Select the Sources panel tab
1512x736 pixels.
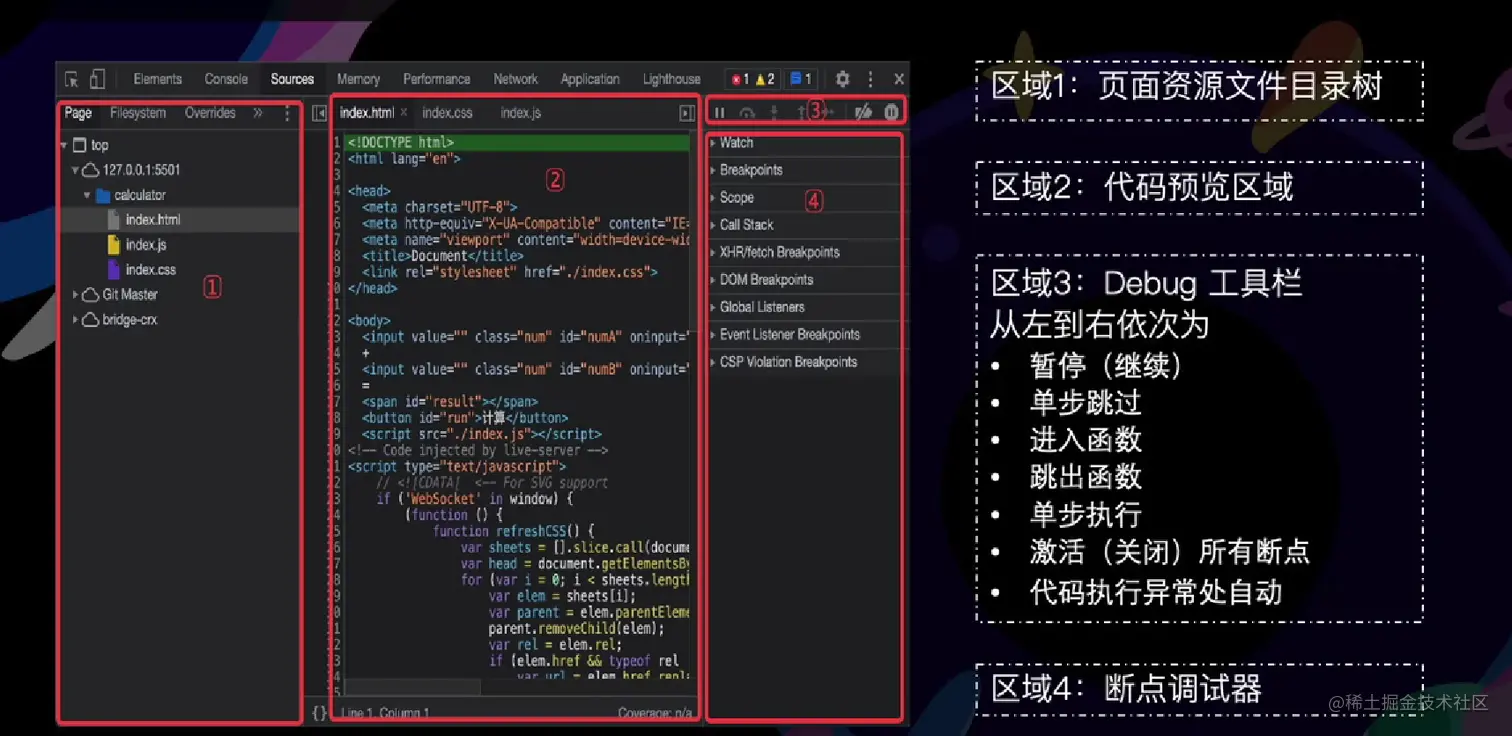point(292,79)
